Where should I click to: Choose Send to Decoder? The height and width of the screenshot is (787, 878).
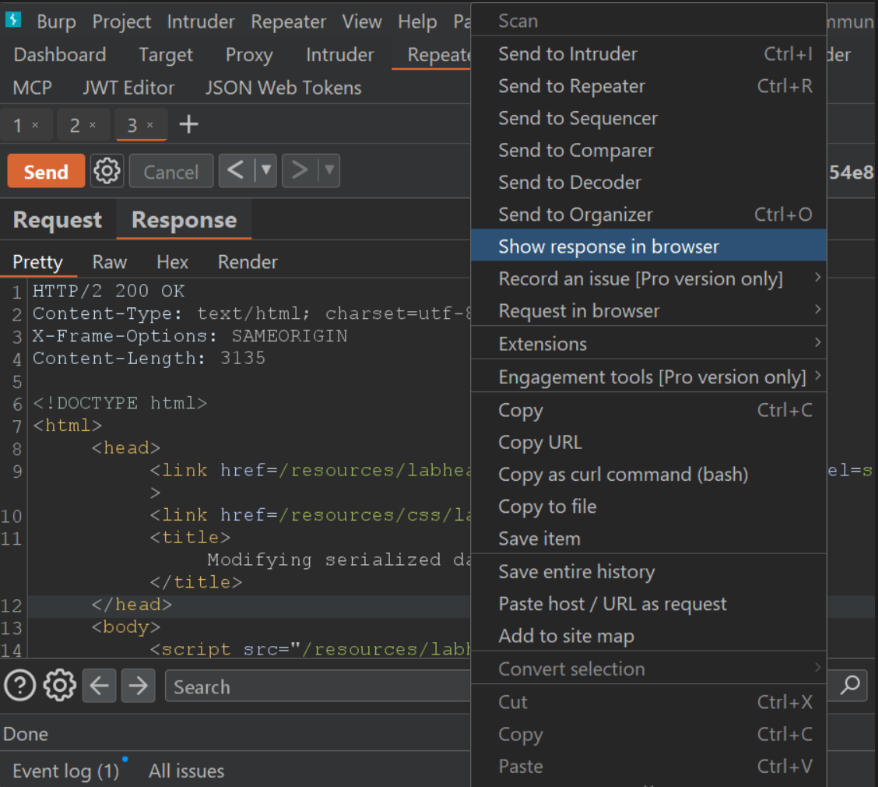coord(648,182)
